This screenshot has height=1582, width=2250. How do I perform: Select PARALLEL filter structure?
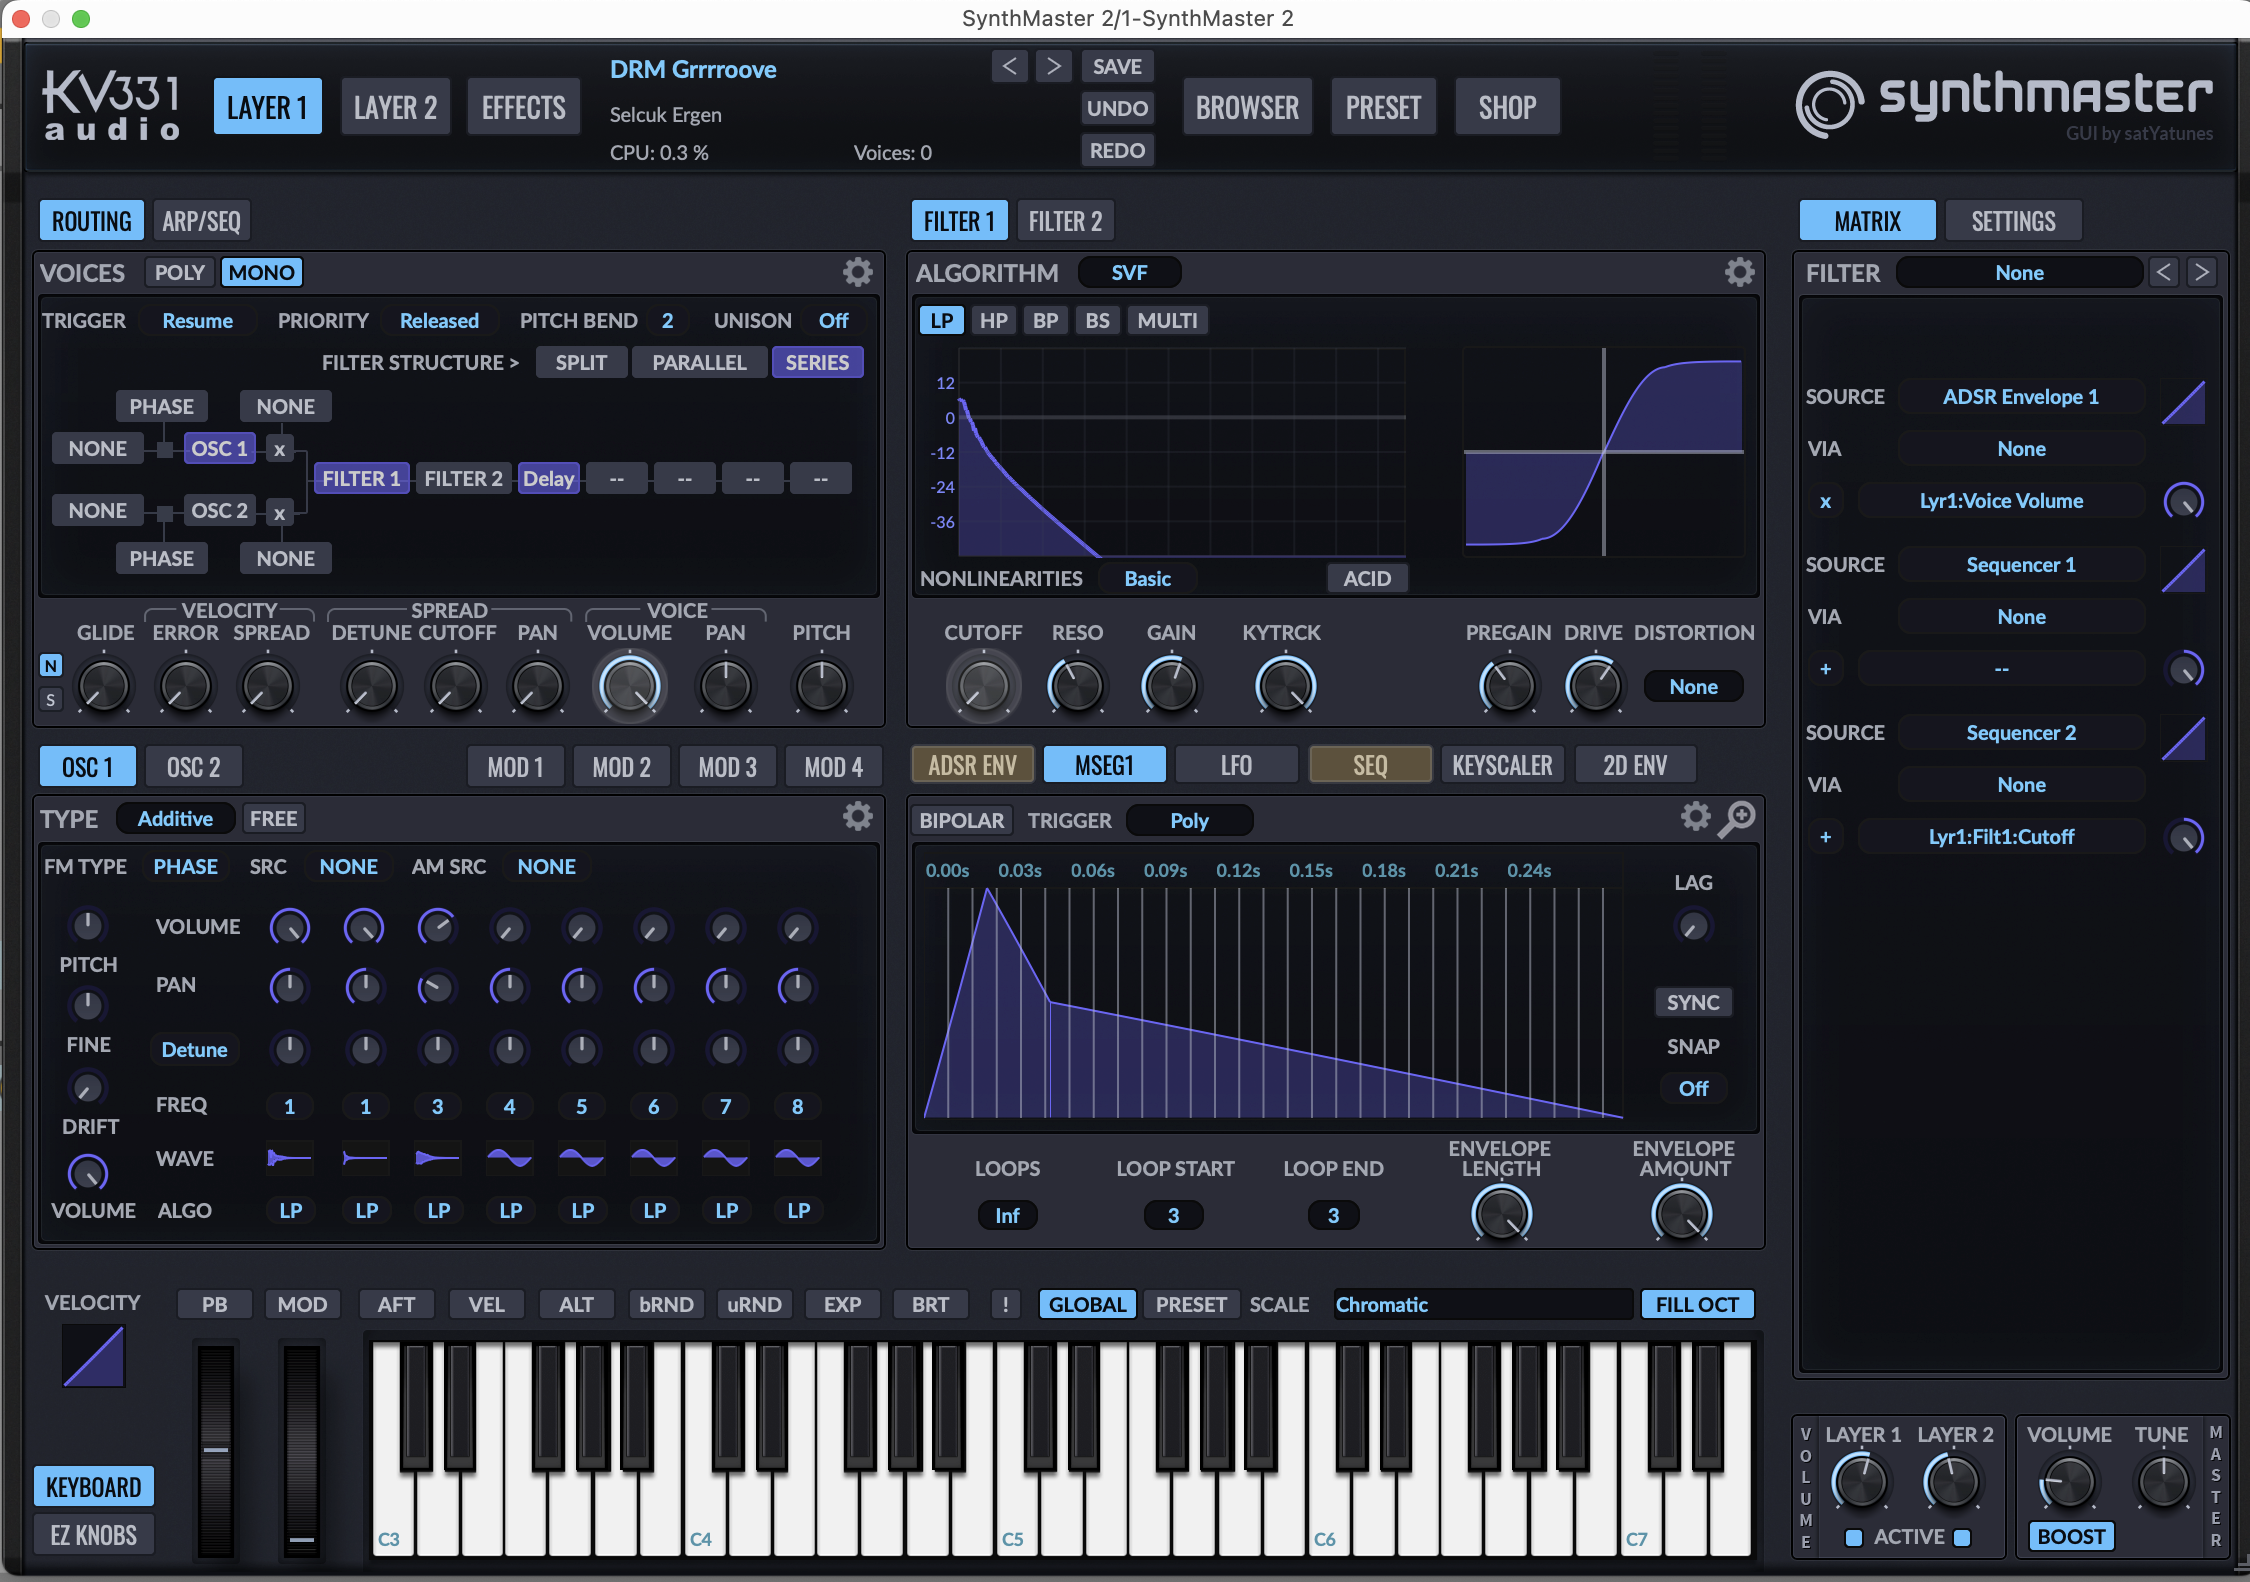click(x=699, y=362)
